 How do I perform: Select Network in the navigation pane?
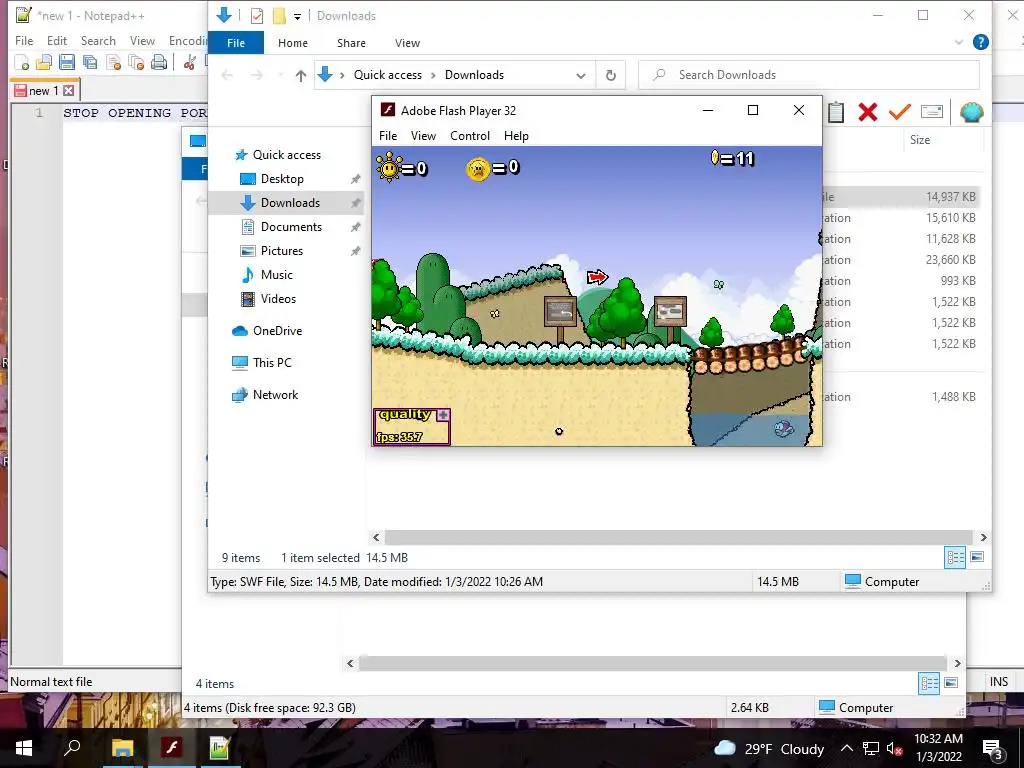pos(275,395)
